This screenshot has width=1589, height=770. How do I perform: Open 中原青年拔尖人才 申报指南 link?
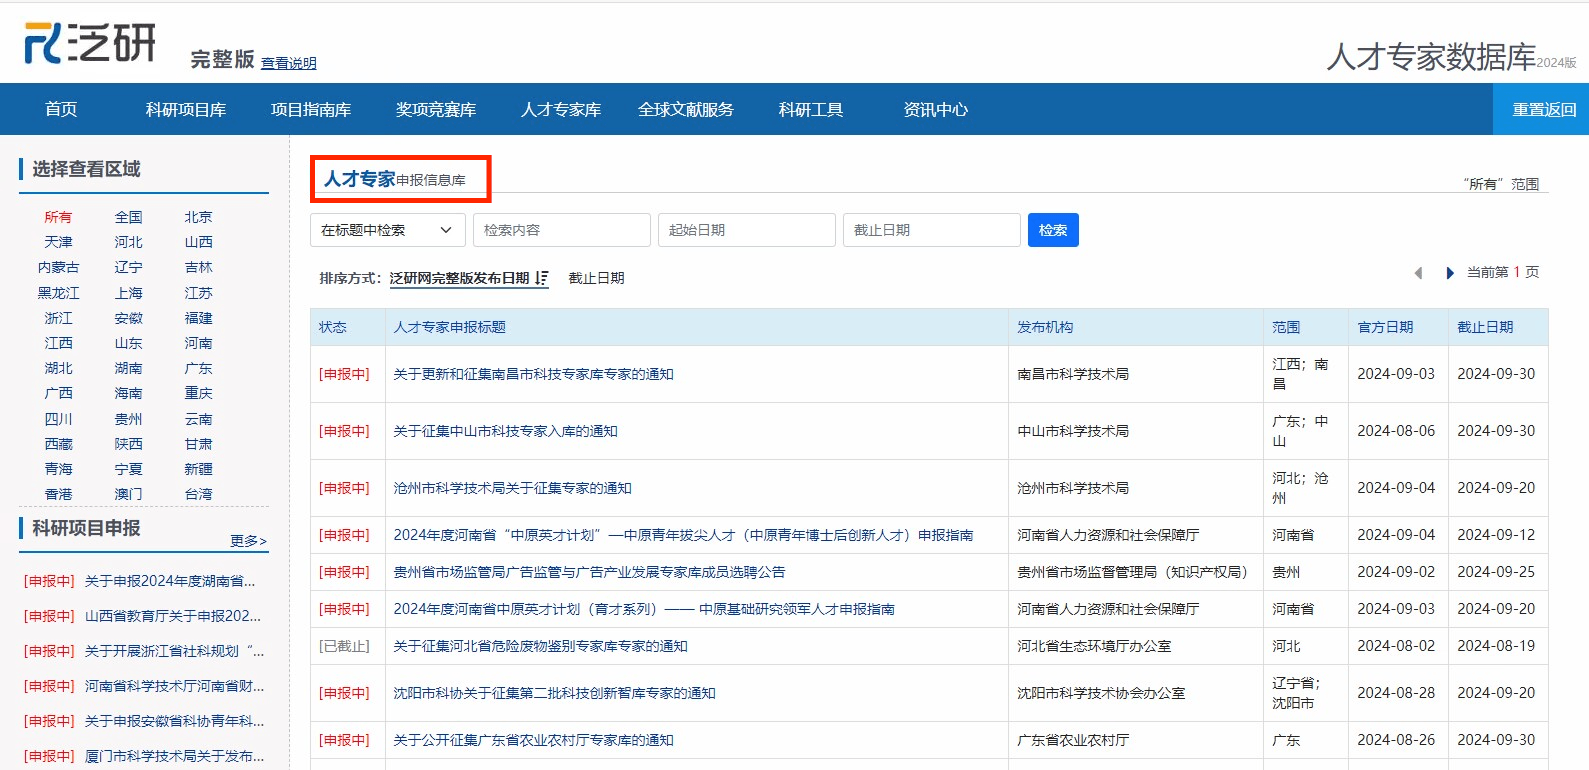pos(683,535)
